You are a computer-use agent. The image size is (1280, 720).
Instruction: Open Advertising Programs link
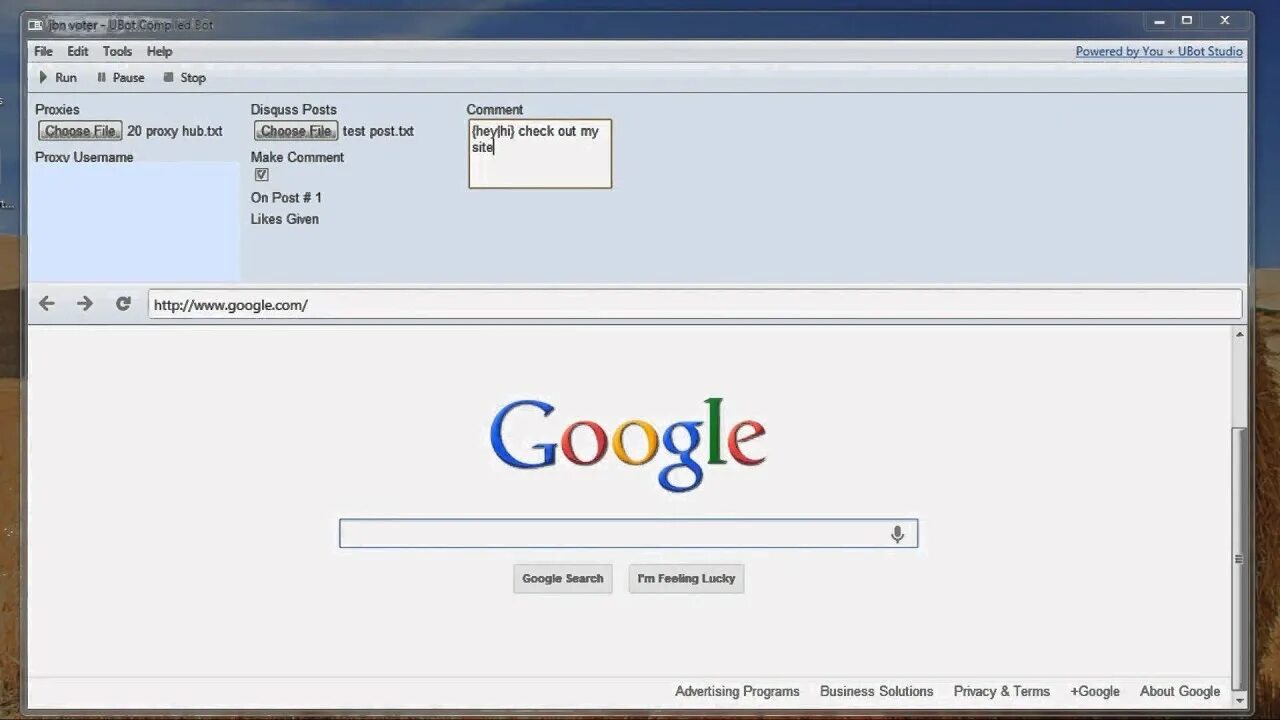click(x=737, y=691)
